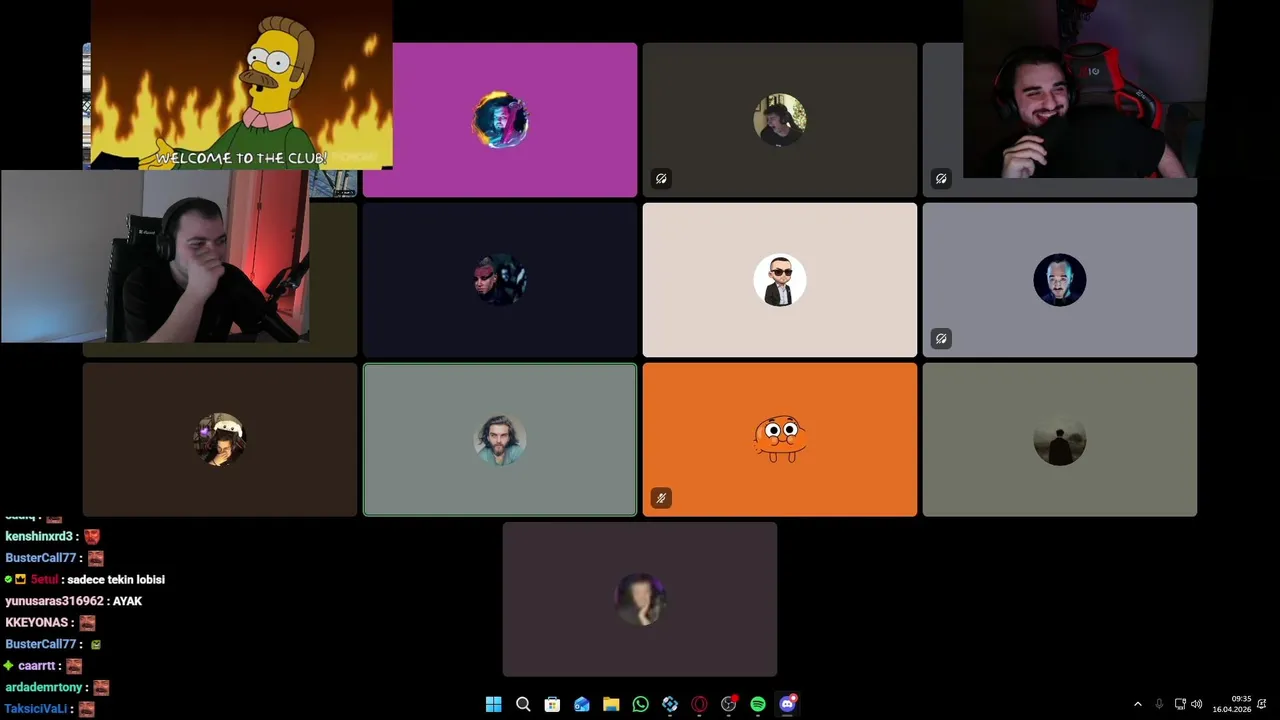
Task: Open the volume speaker tray icon
Action: [1197, 704]
